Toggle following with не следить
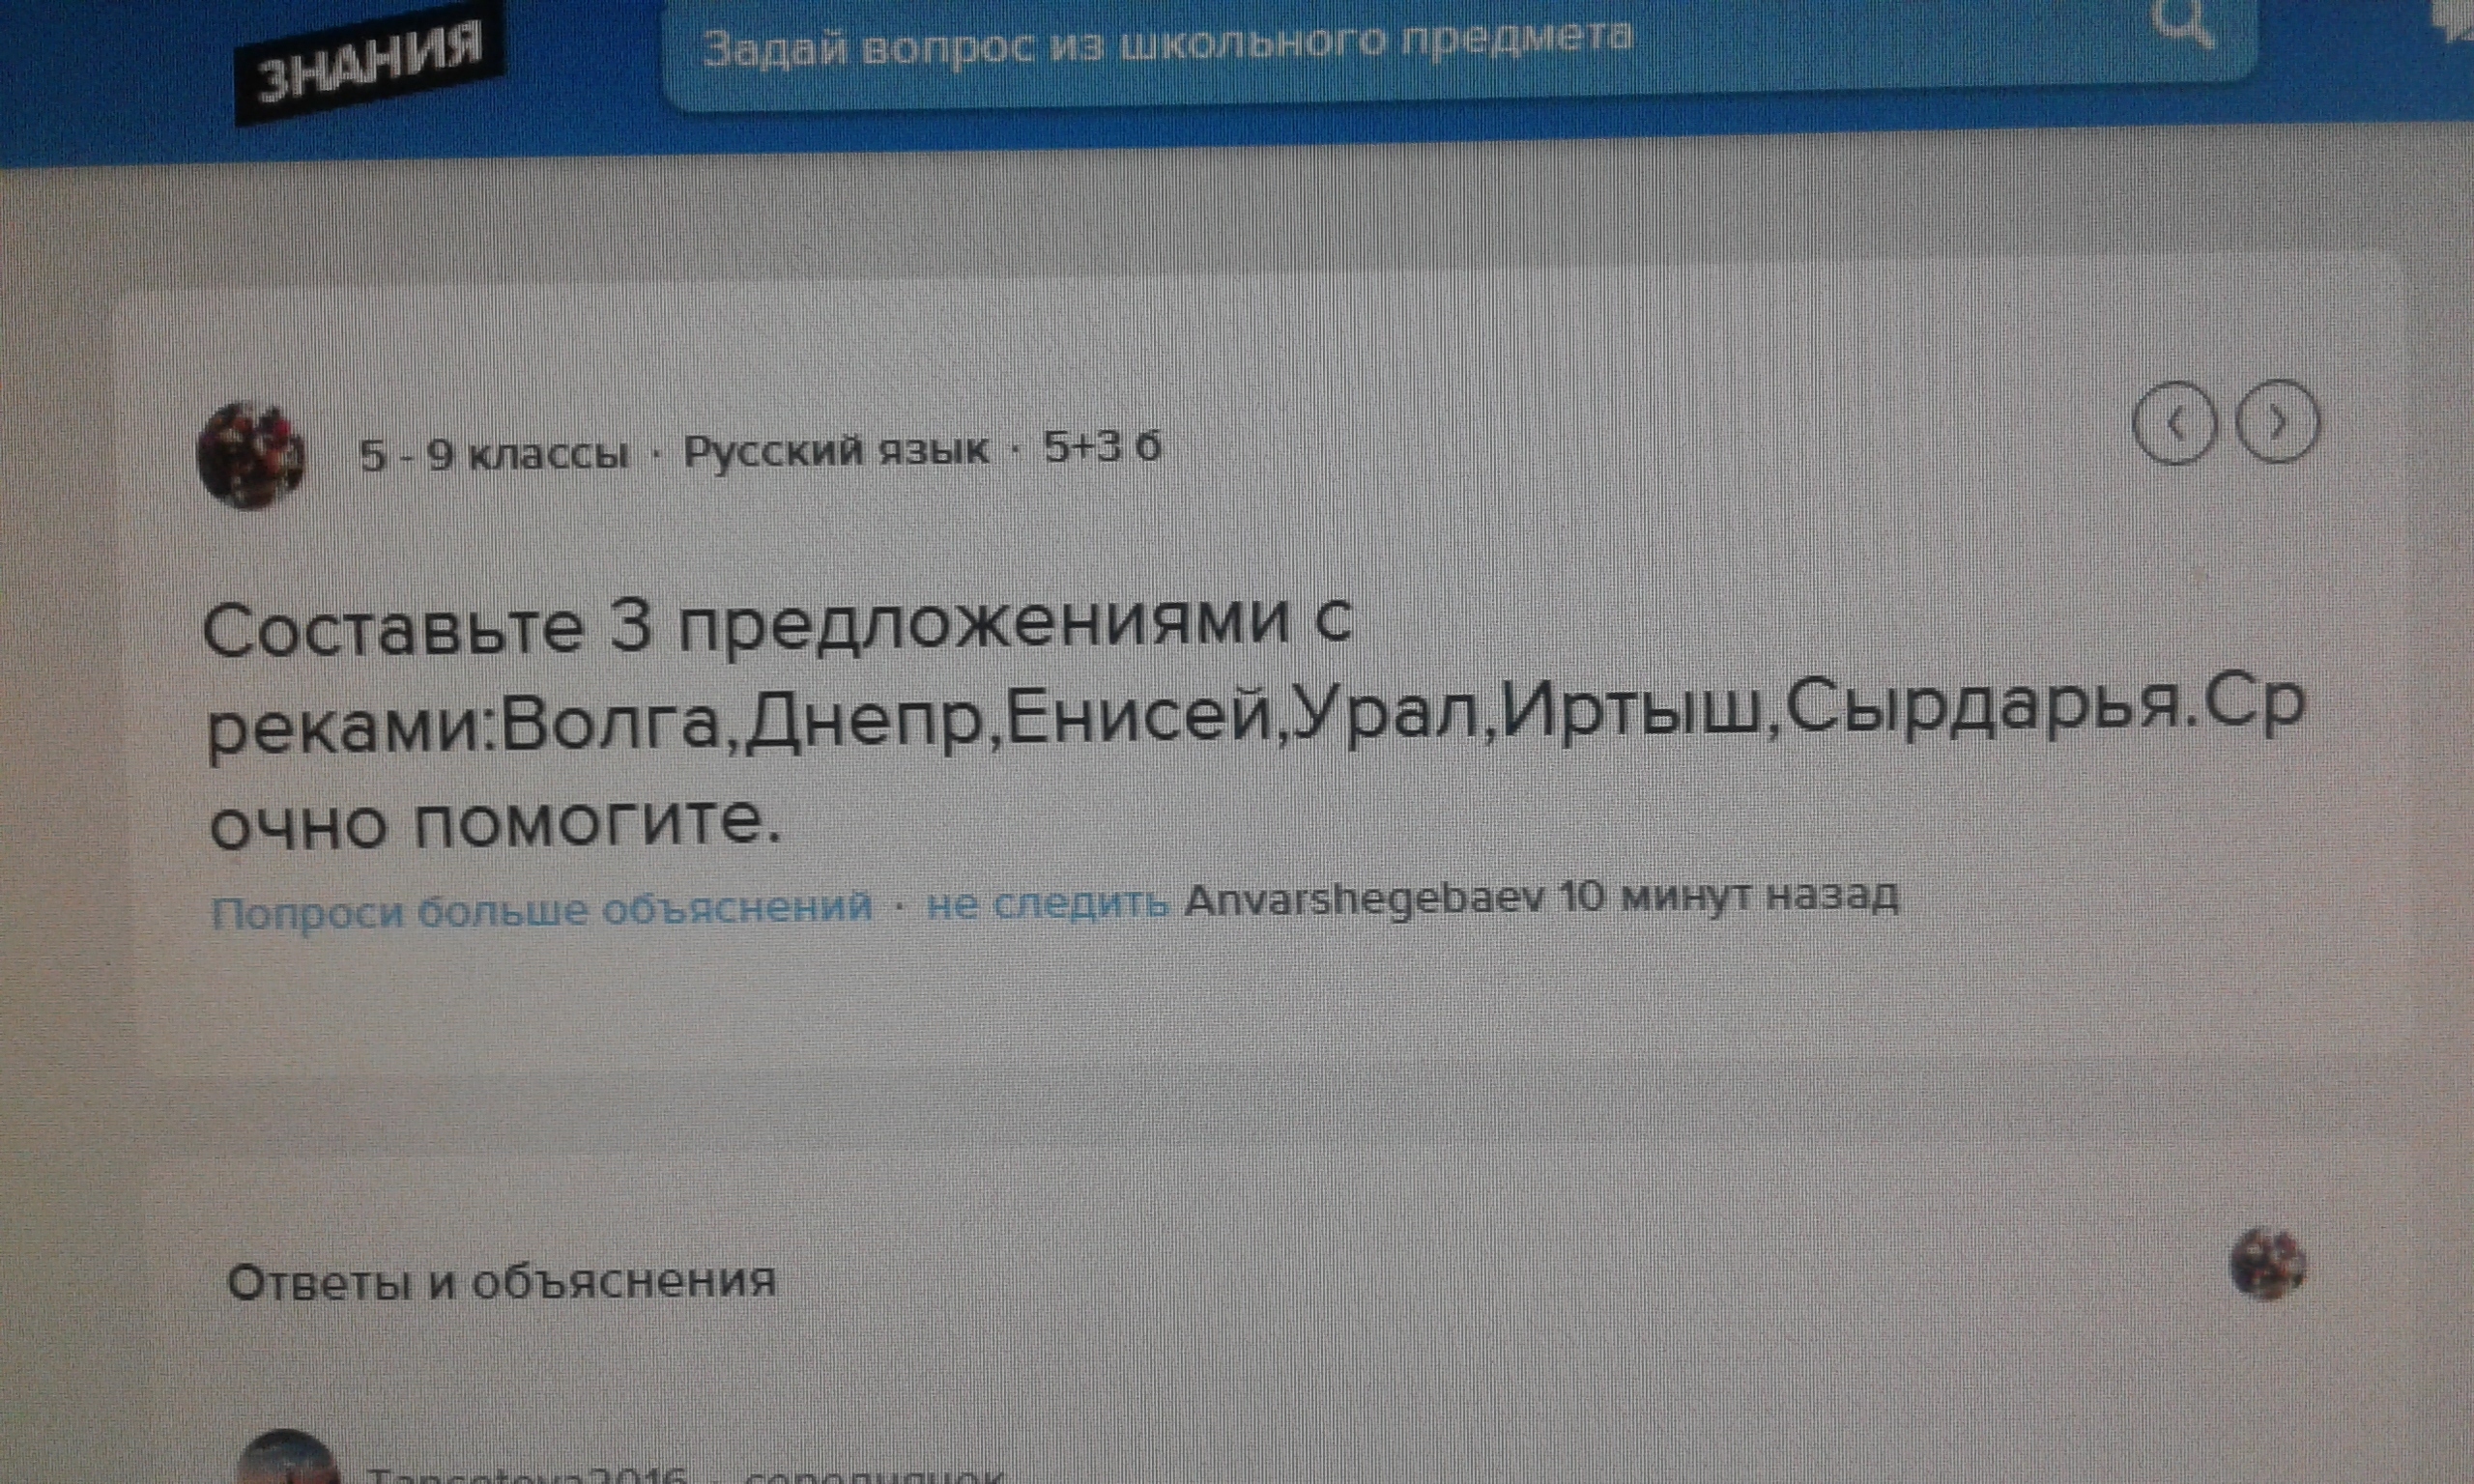 1047,903
